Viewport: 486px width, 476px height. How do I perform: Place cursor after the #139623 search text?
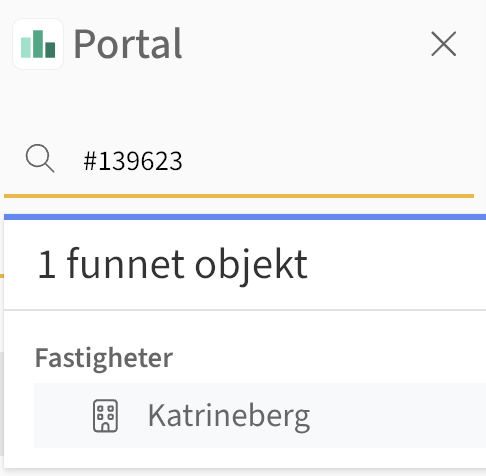183,161
